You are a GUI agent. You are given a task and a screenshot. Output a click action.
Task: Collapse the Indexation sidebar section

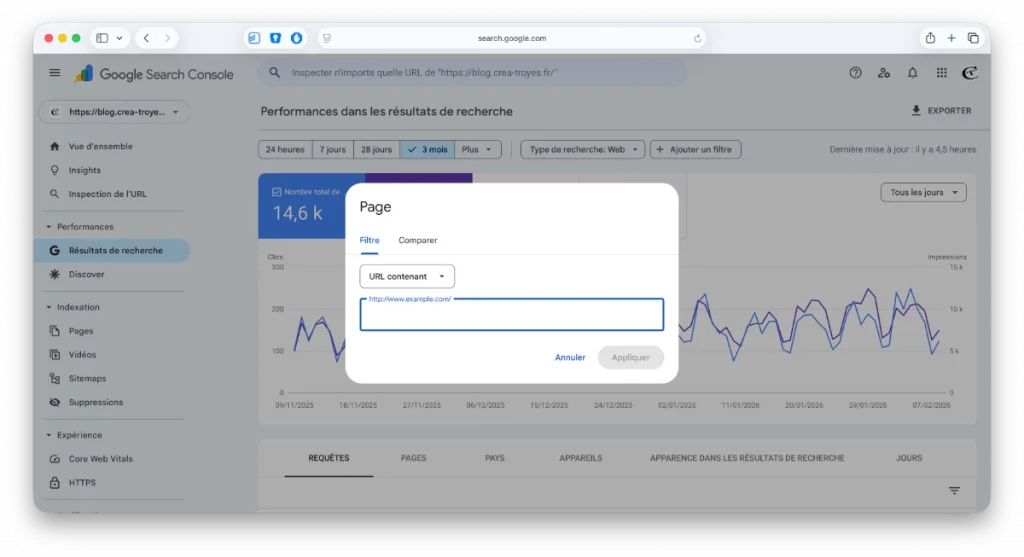click(x=48, y=307)
